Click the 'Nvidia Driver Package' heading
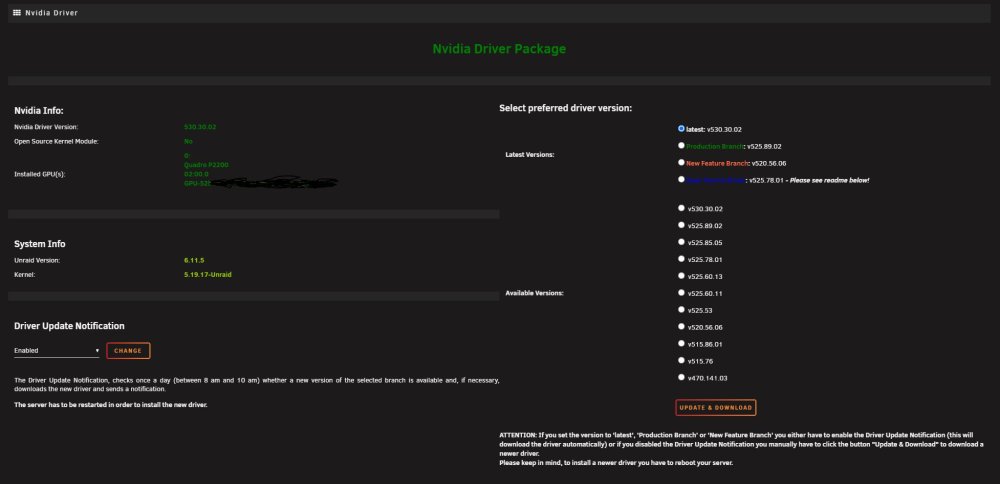 coord(499,49)
